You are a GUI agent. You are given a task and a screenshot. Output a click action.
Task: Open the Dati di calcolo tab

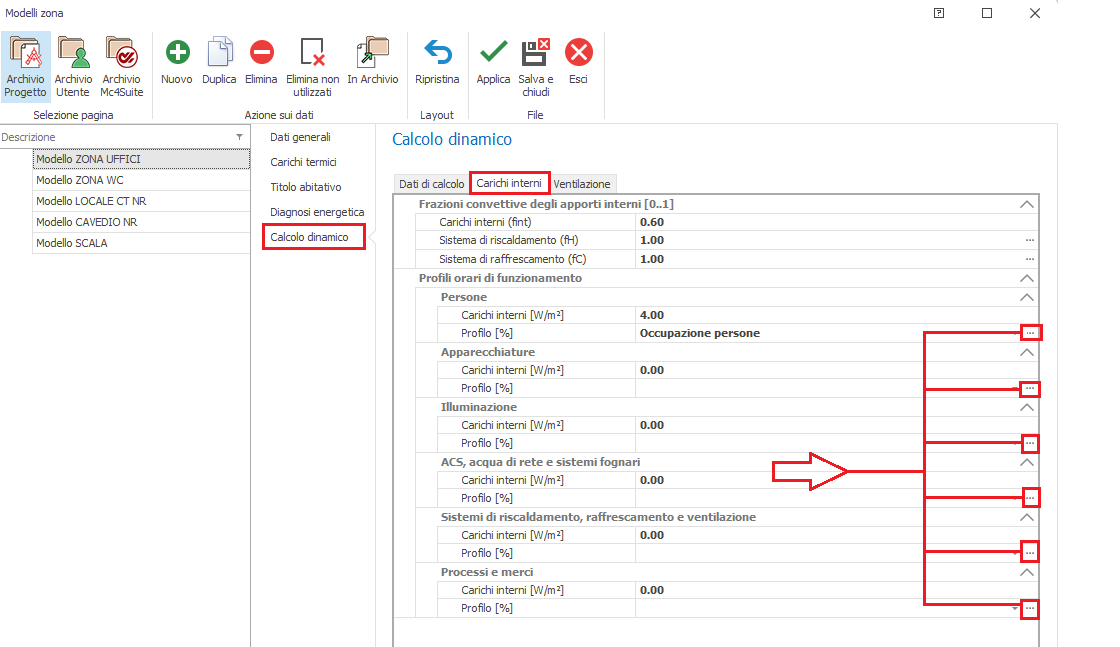coord(431,184)
